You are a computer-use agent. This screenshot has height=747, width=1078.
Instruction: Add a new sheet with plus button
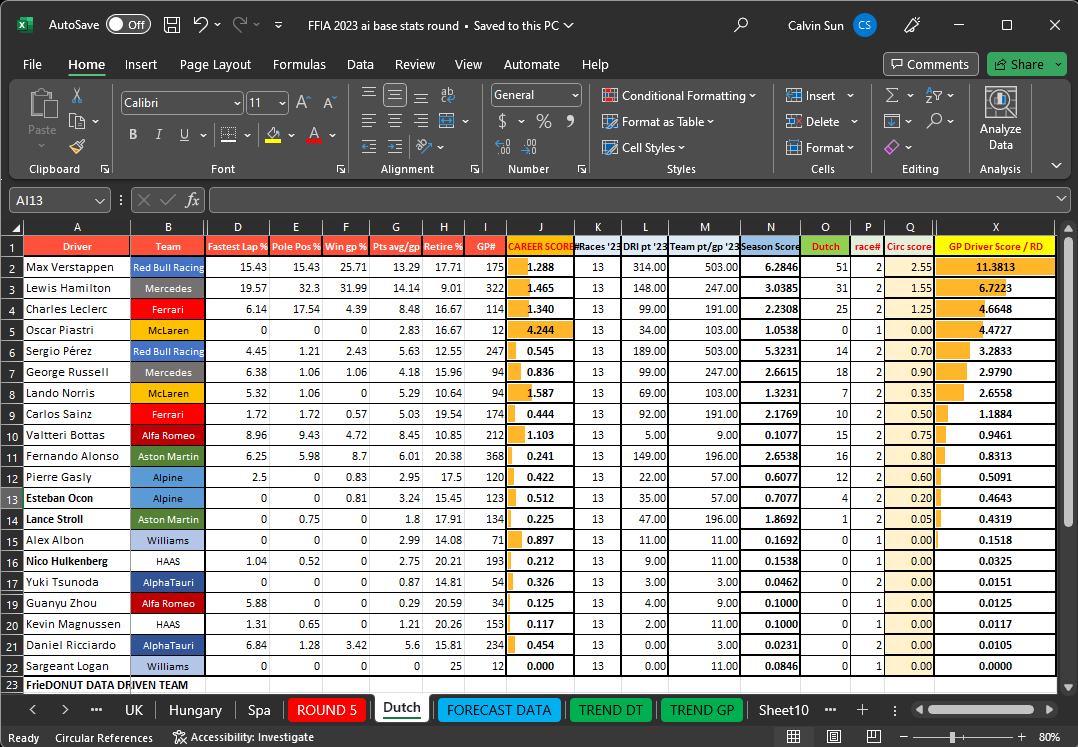(x=862, y=710)
